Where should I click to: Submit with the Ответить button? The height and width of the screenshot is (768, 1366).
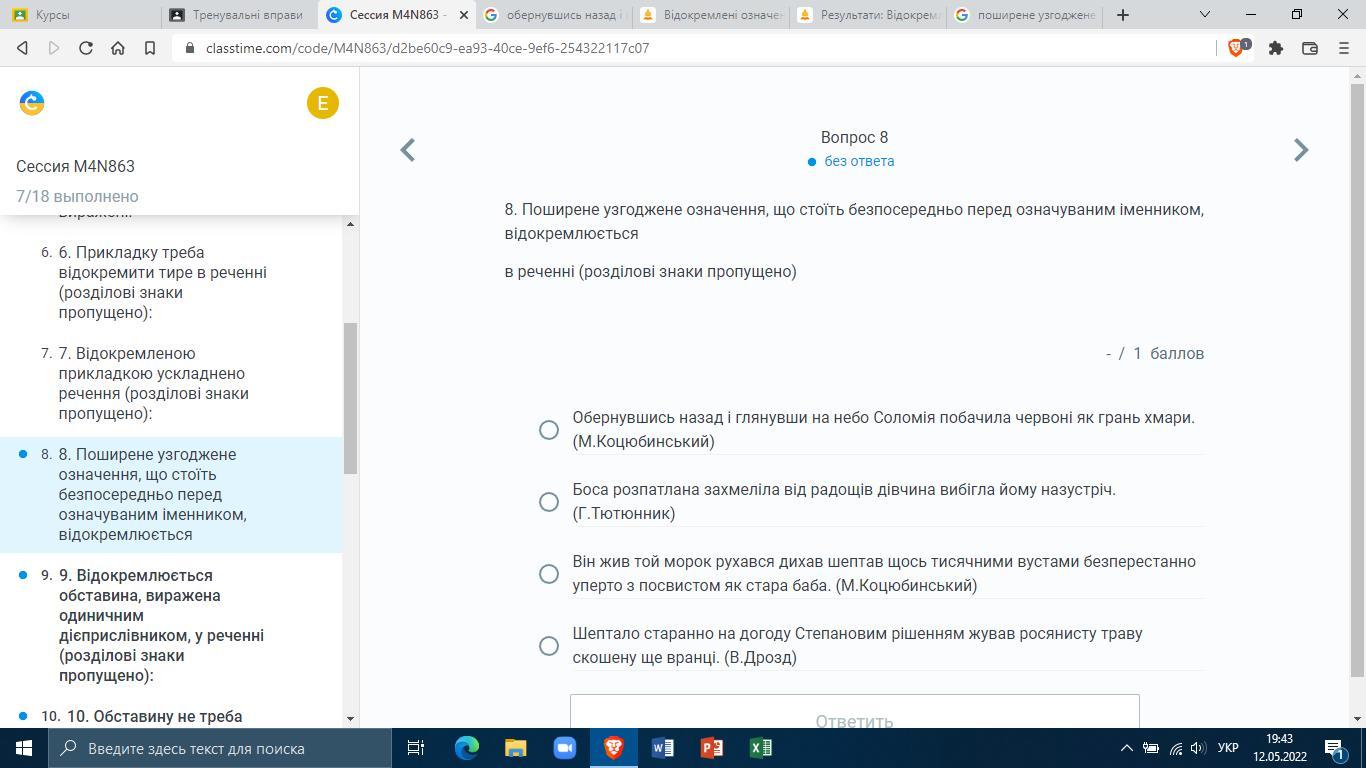point(855,712)
